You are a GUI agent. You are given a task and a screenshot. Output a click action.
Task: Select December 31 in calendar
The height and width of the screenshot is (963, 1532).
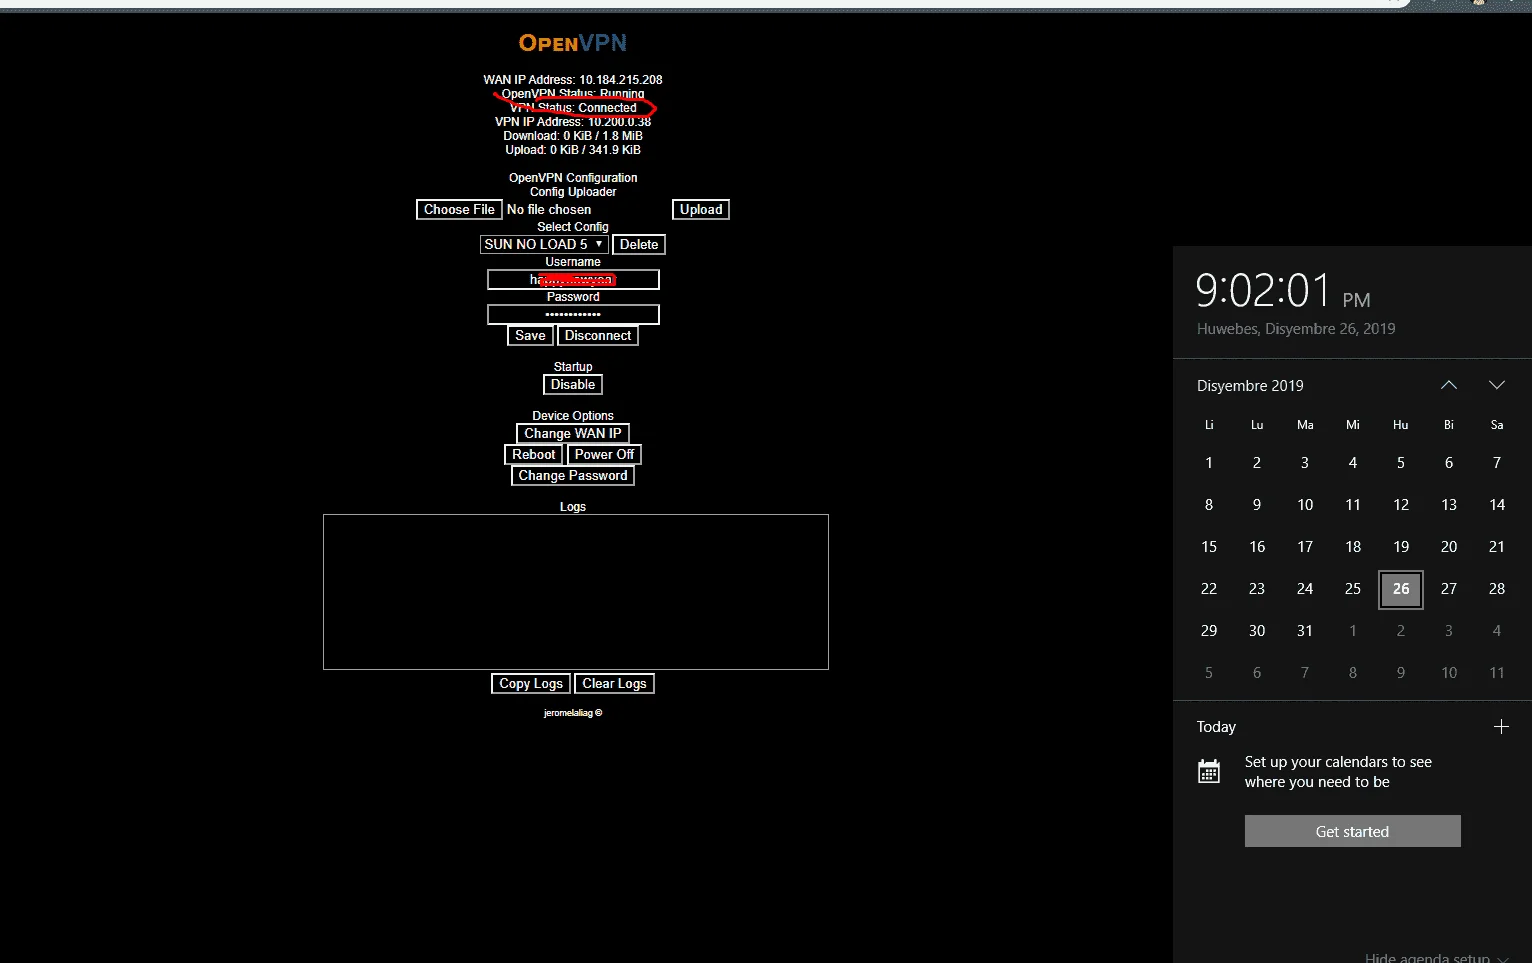[x=1305, y=631]
